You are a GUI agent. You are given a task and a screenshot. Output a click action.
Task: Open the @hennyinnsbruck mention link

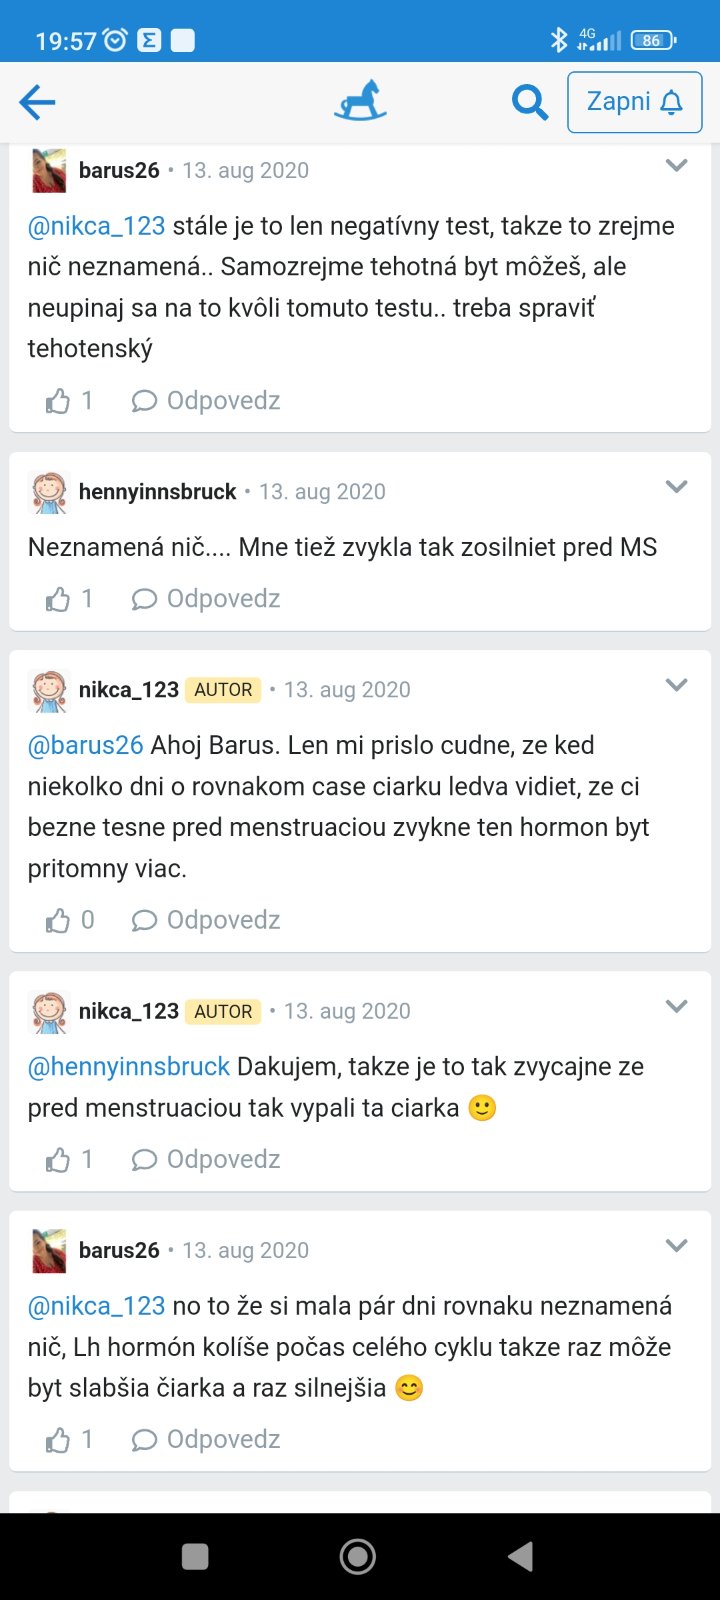point(129,1067)
